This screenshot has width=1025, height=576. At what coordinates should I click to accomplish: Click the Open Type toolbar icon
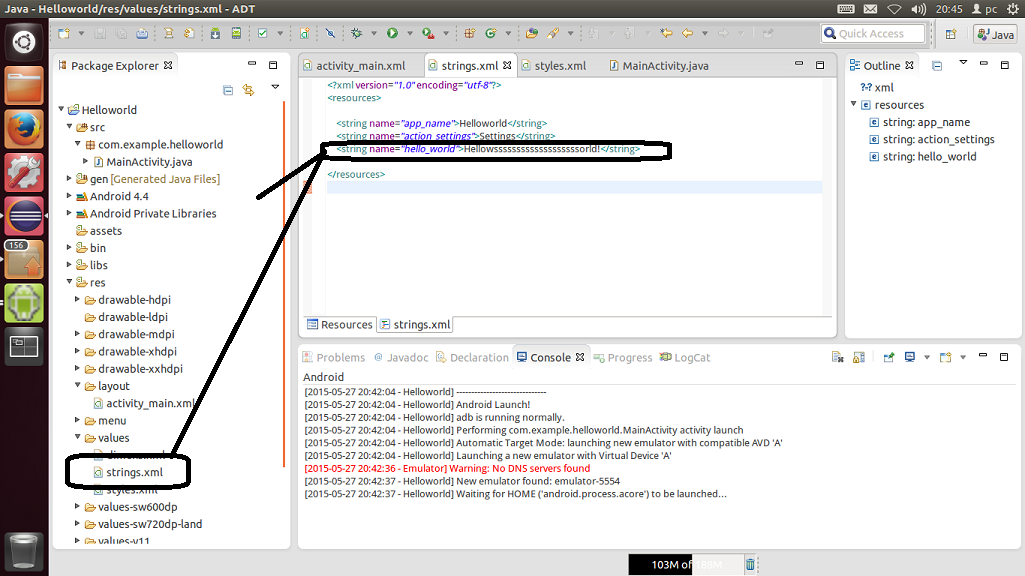tap(531, 33)
